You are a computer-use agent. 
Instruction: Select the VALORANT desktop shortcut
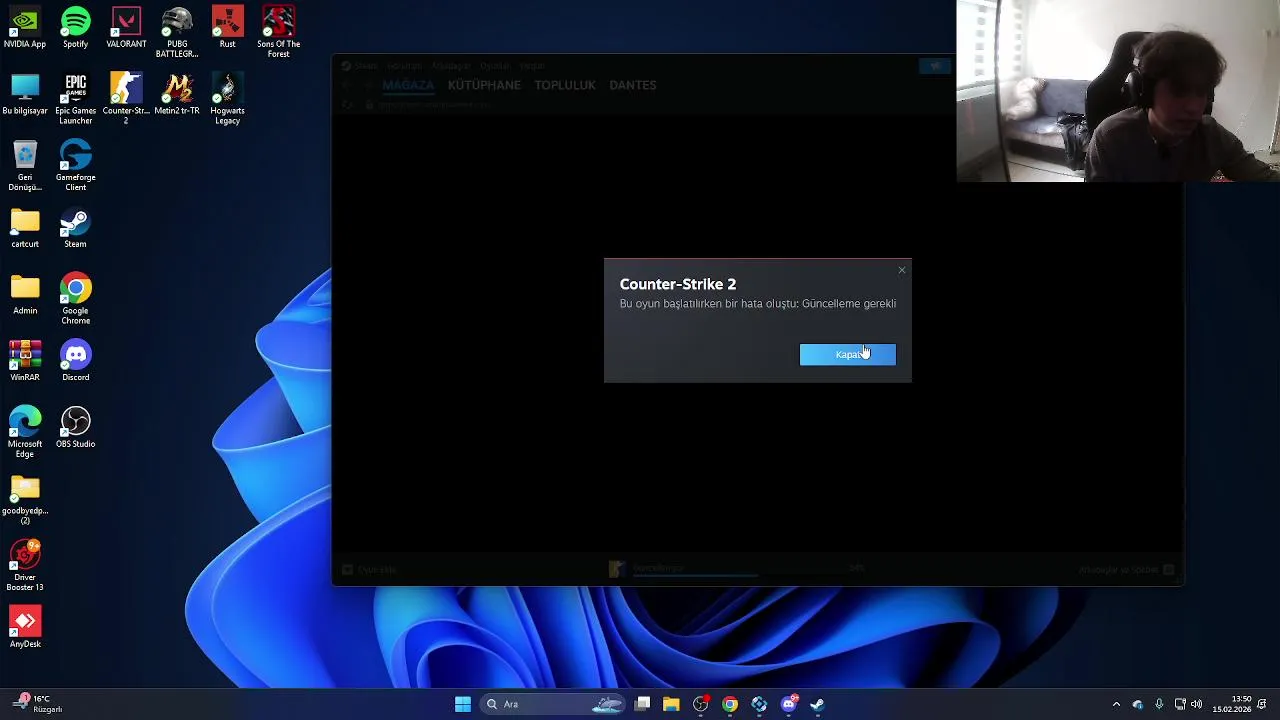(x=126, y=28)
